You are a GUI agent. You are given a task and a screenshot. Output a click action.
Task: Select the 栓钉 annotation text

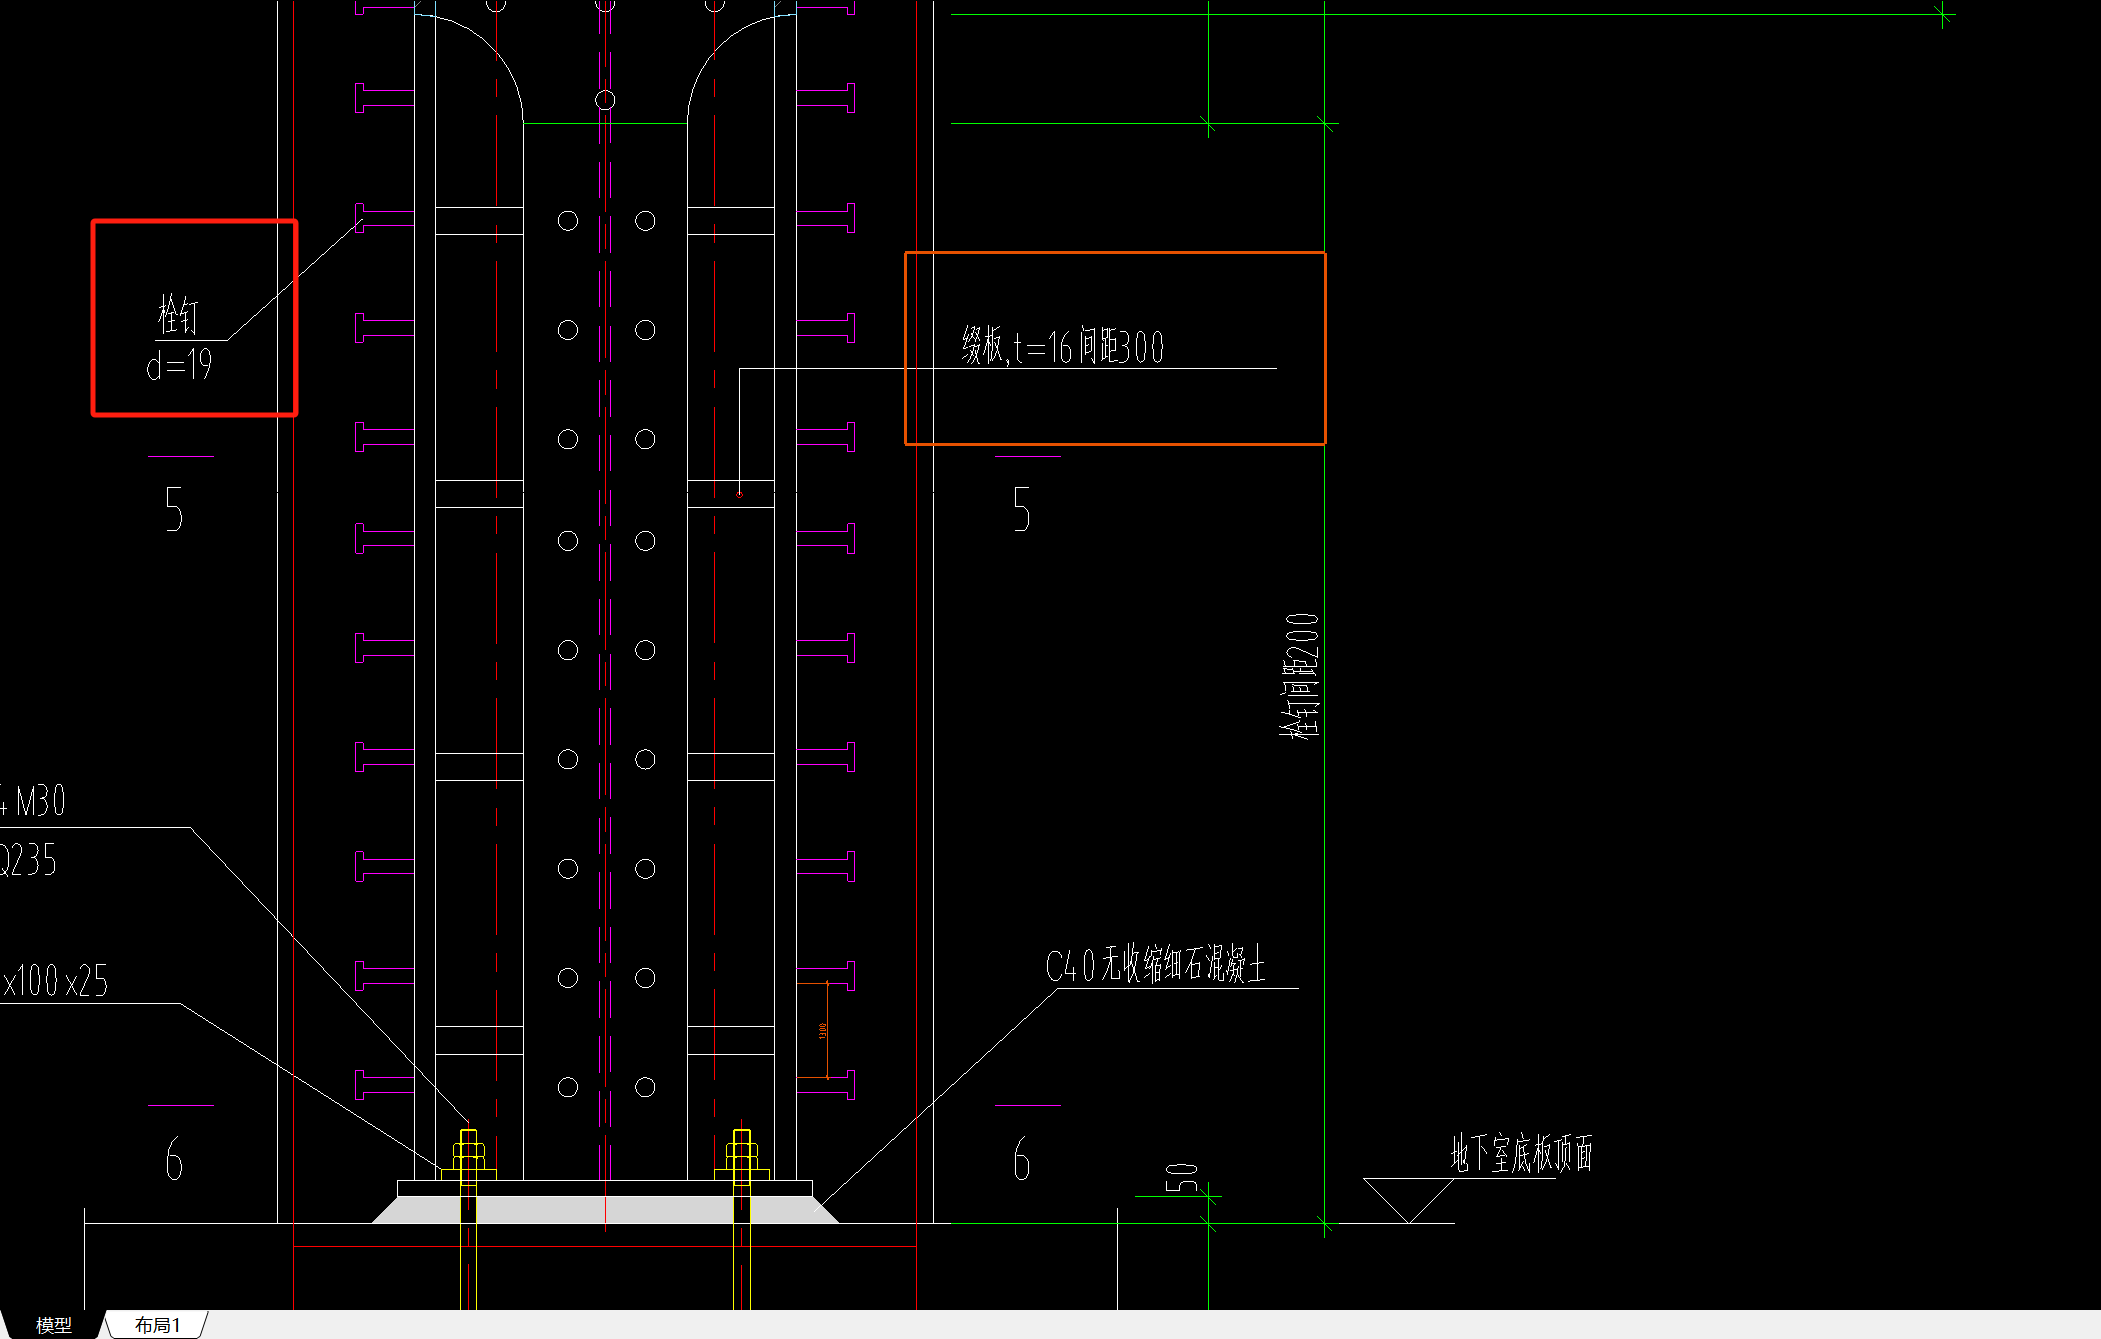click(178, 316)
